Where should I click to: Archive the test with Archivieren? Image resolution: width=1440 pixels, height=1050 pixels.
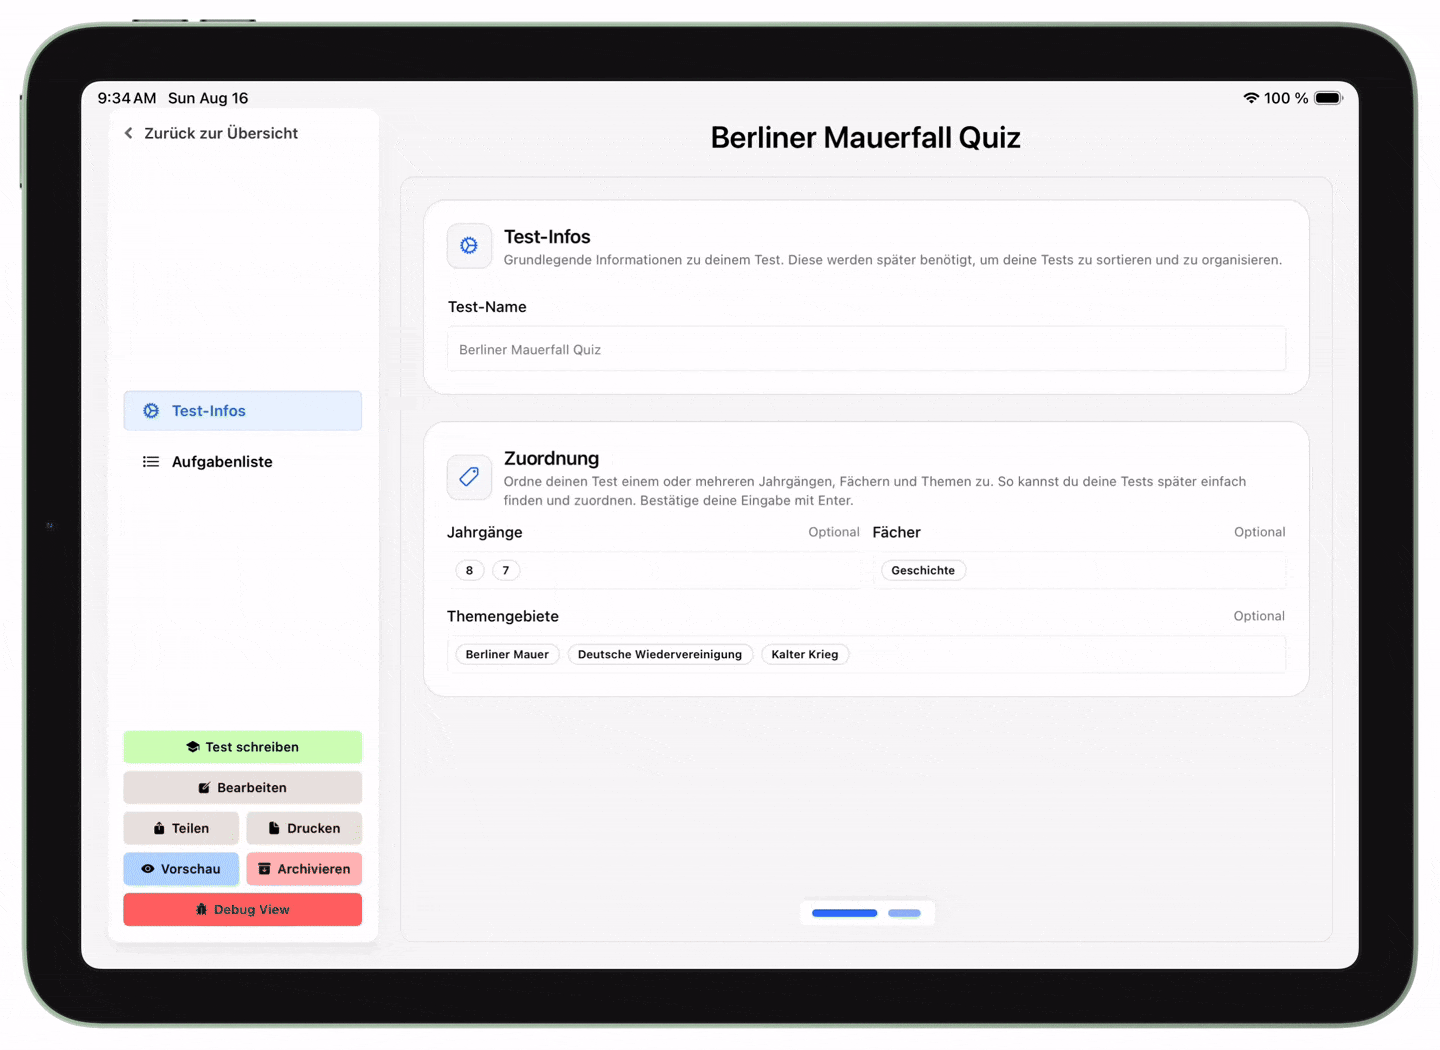(304, 869)
